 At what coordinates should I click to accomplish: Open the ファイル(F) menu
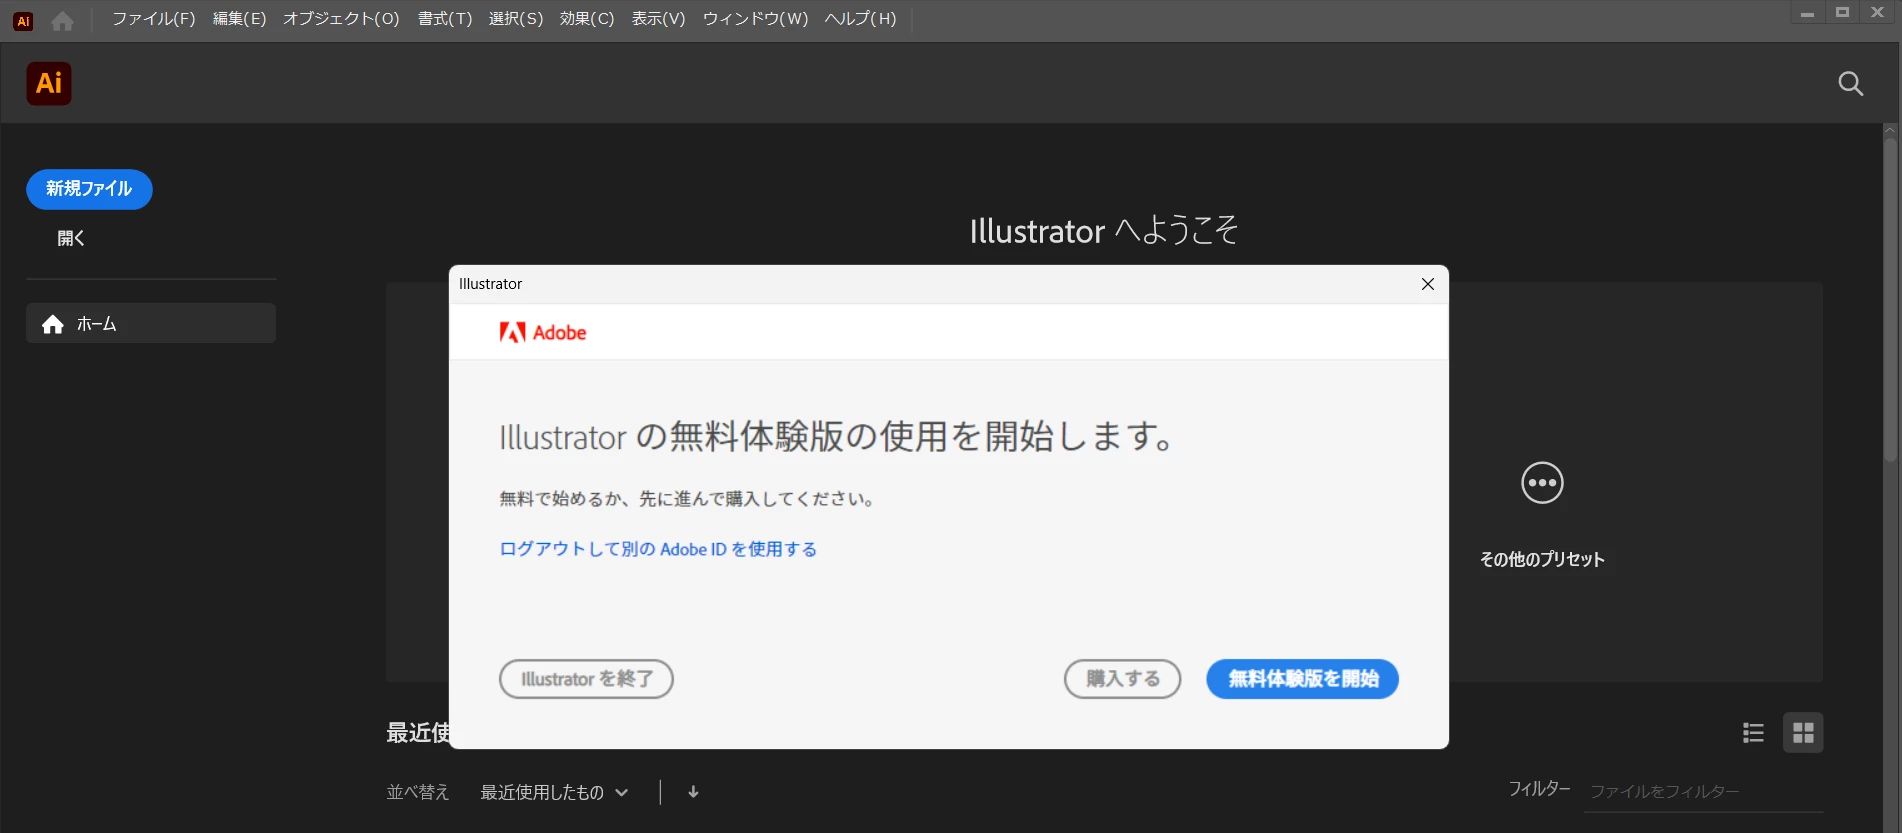153,19
